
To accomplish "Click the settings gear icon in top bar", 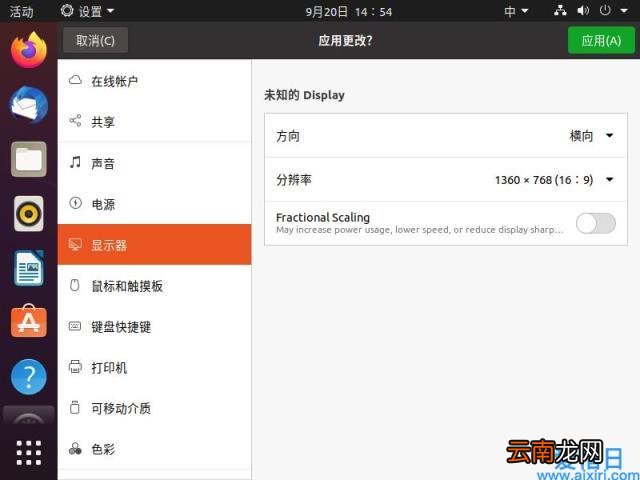I will coord(67,11).
